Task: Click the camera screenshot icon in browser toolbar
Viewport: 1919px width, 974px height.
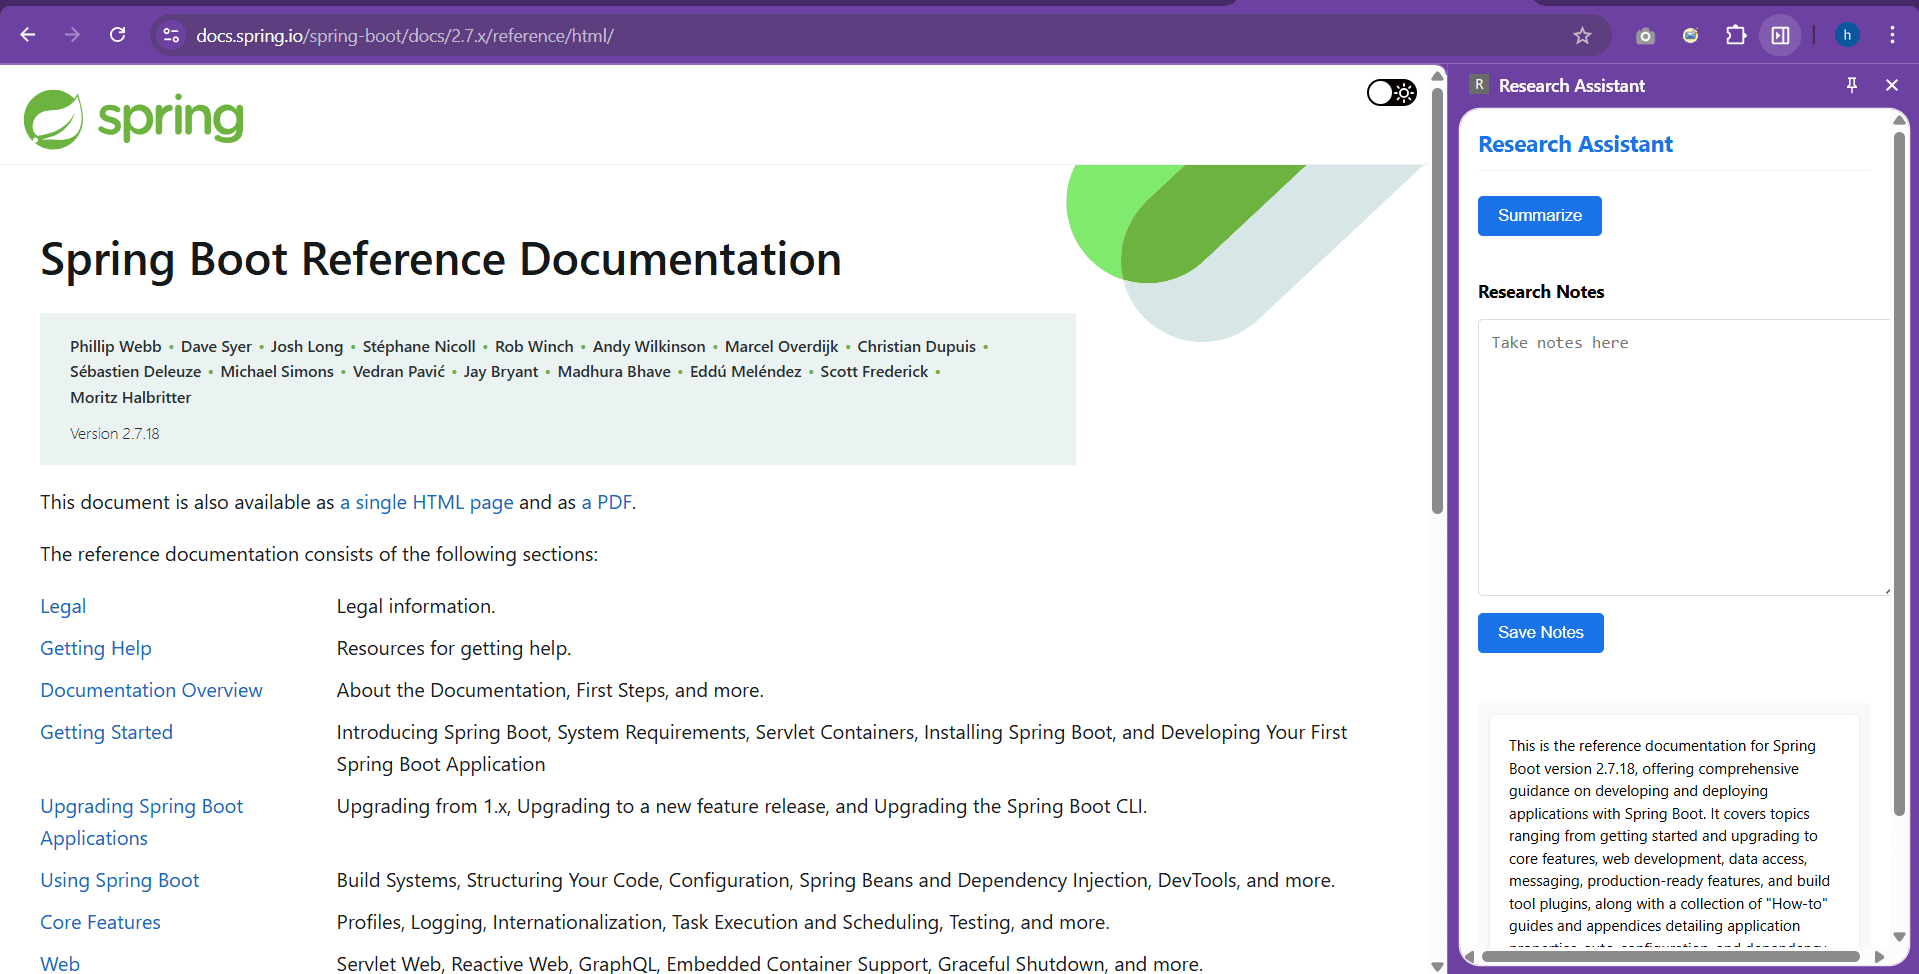Action: [x=1645, y=35]
